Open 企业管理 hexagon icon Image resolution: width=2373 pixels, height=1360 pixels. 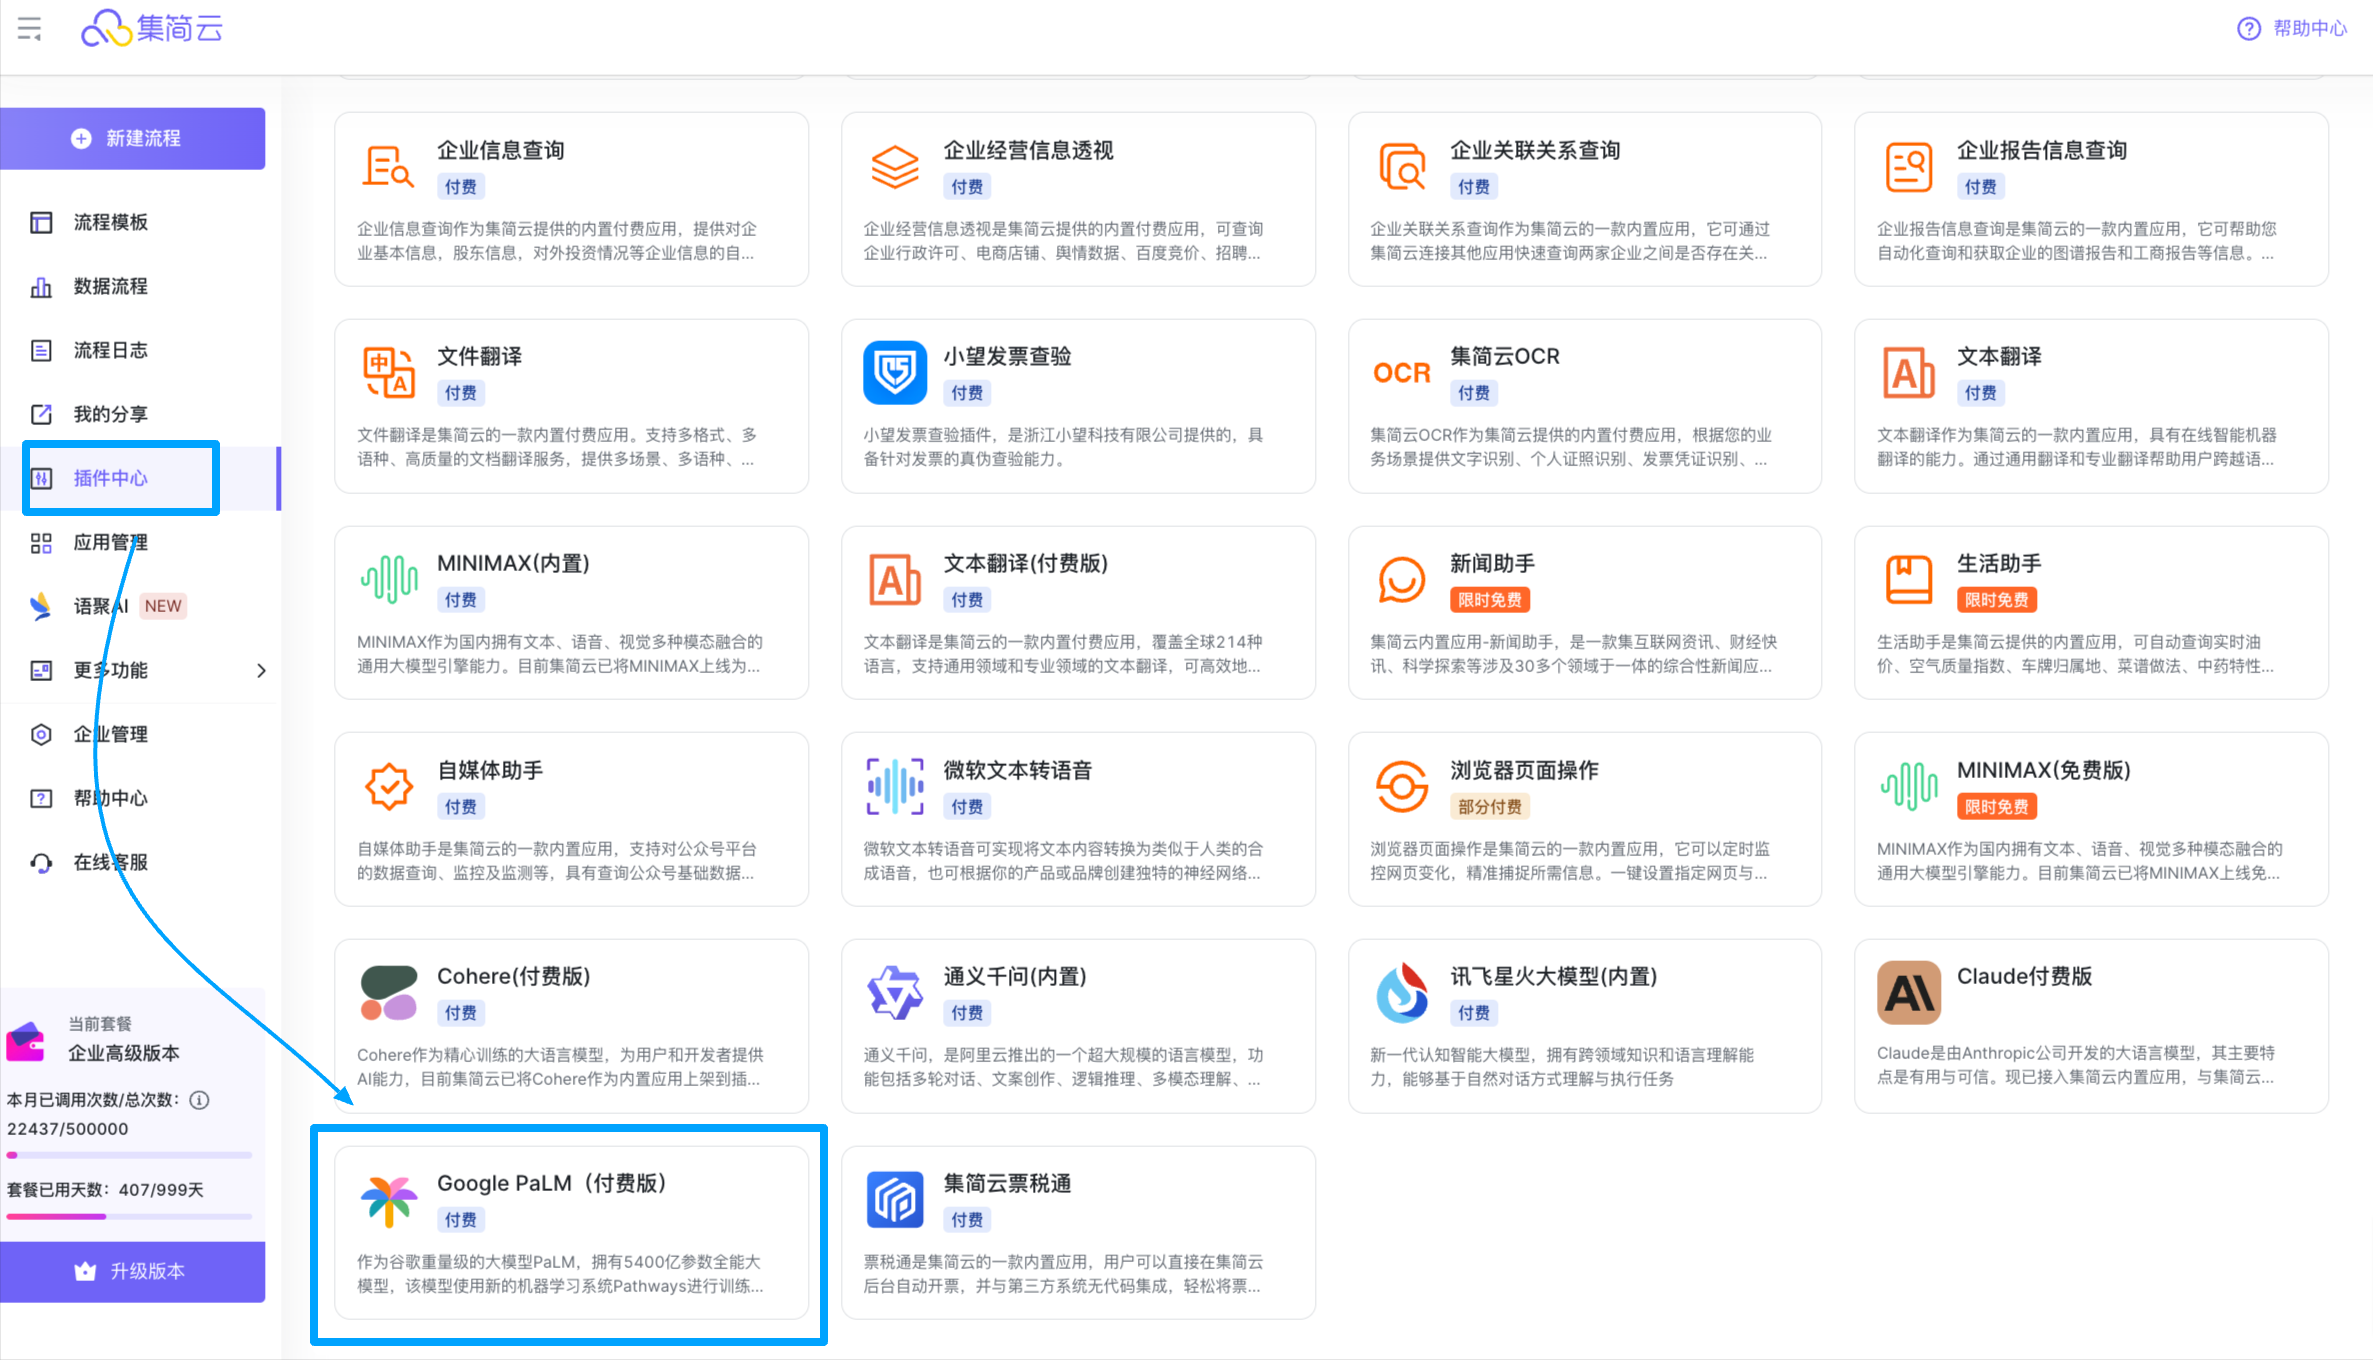tap(41, 734)
